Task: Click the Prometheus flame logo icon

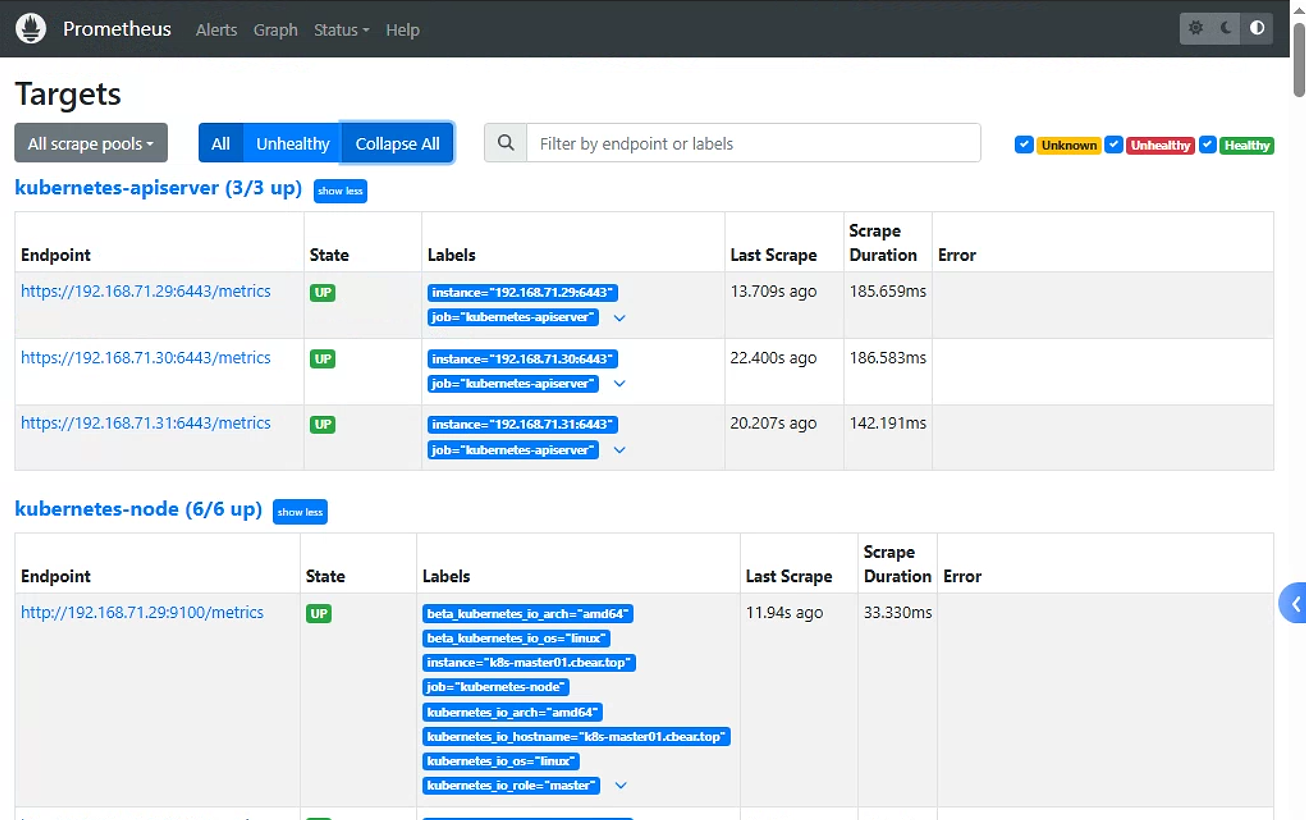Action: coord(31,29)
